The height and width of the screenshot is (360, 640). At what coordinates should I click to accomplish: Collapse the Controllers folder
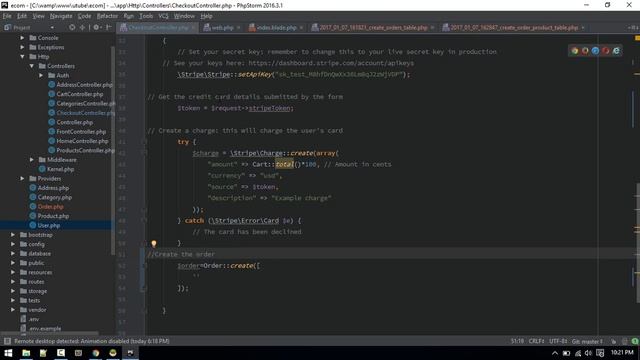coord(32,66)
